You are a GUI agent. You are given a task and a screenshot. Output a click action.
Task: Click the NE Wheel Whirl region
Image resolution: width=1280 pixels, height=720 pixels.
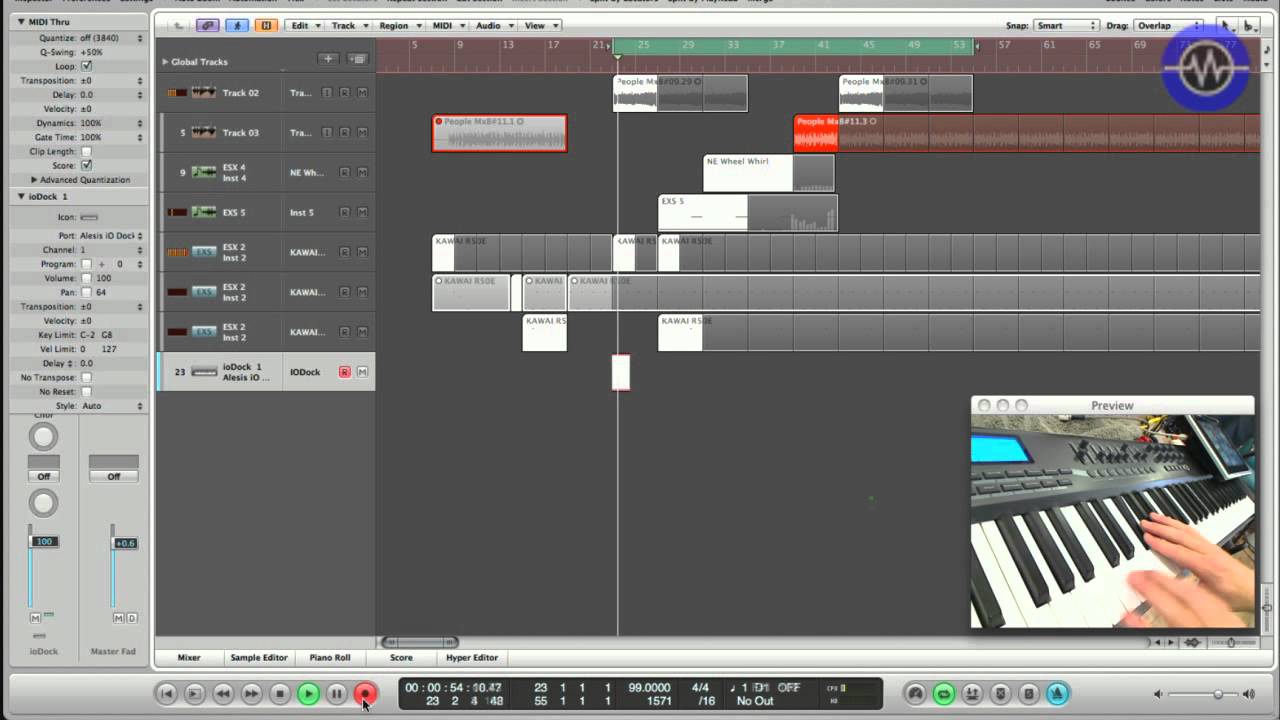(x=768, y=172)
